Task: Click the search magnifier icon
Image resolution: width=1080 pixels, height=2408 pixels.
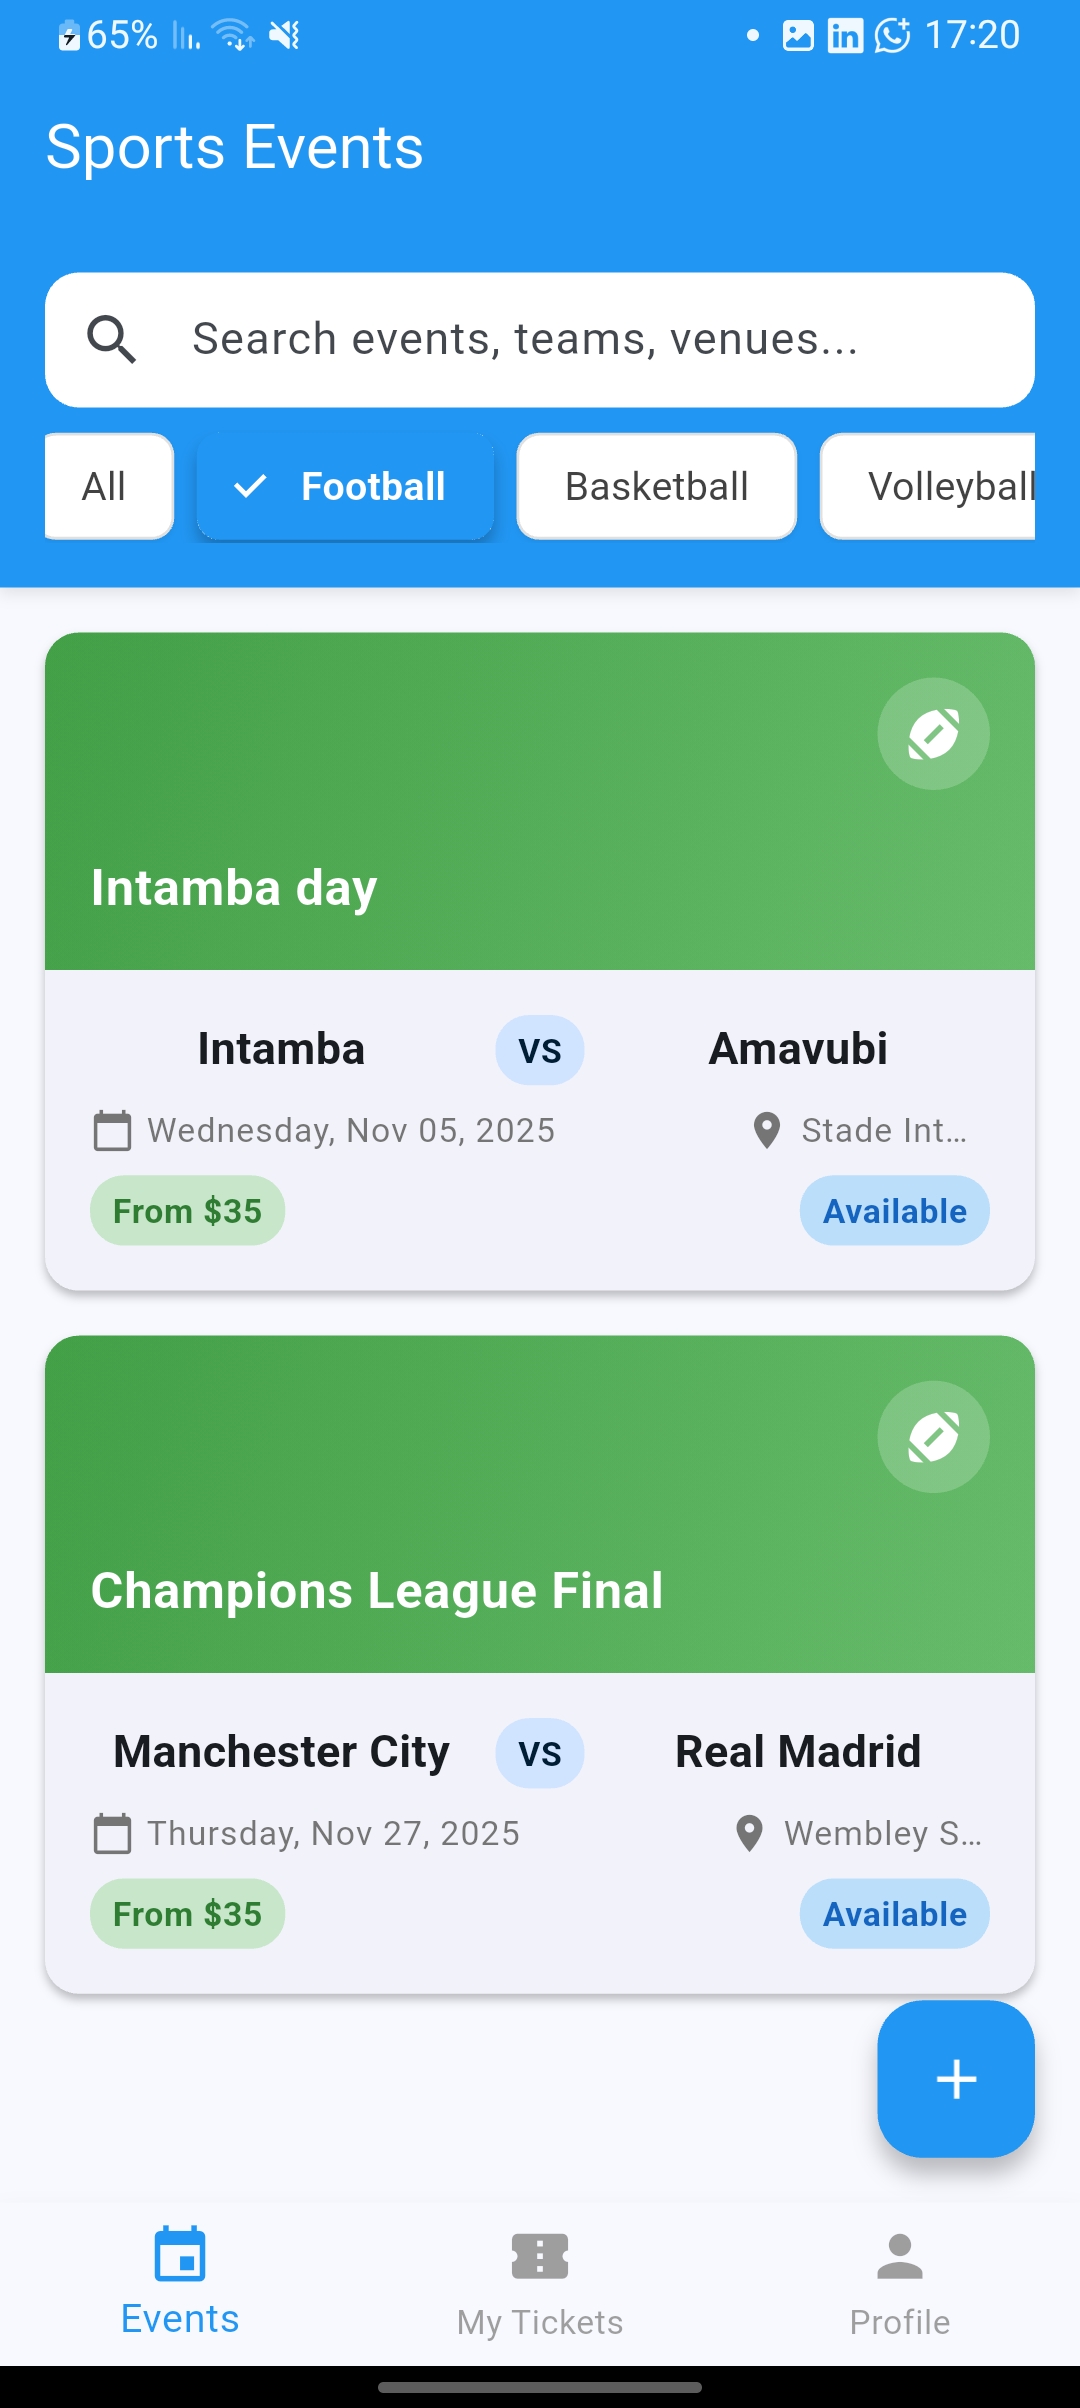Action: (113, 340)
